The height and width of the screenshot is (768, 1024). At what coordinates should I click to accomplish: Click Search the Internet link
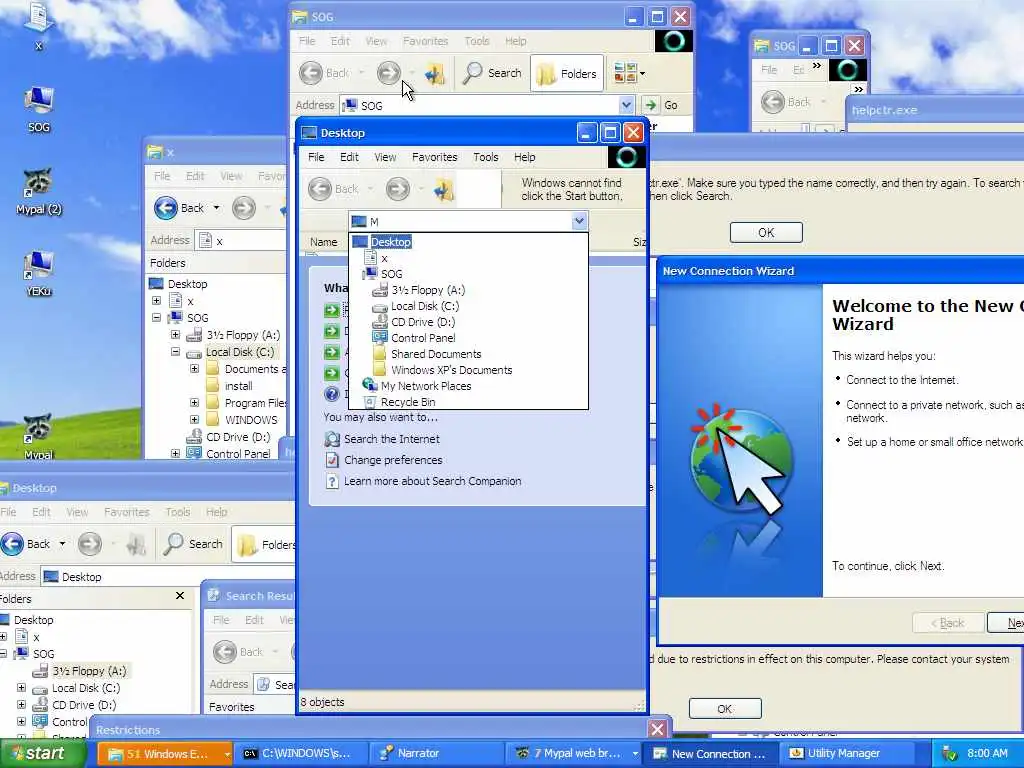tap(392, 439)
